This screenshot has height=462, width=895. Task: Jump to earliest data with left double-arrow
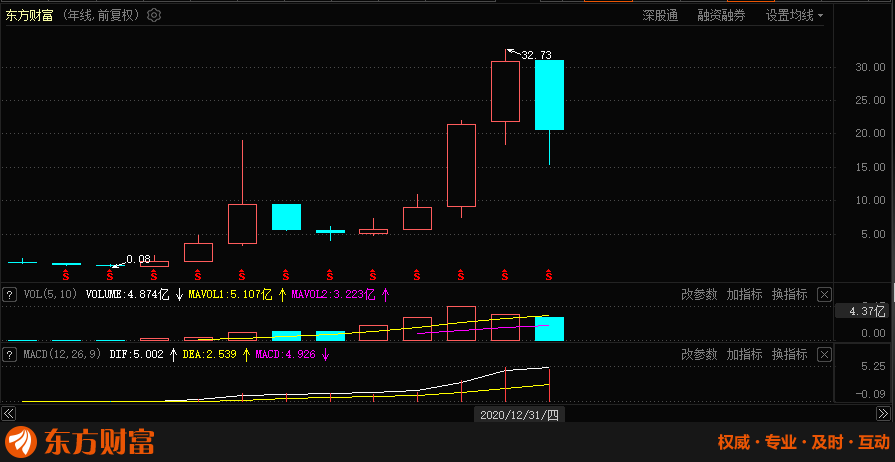tap(8, 413)
